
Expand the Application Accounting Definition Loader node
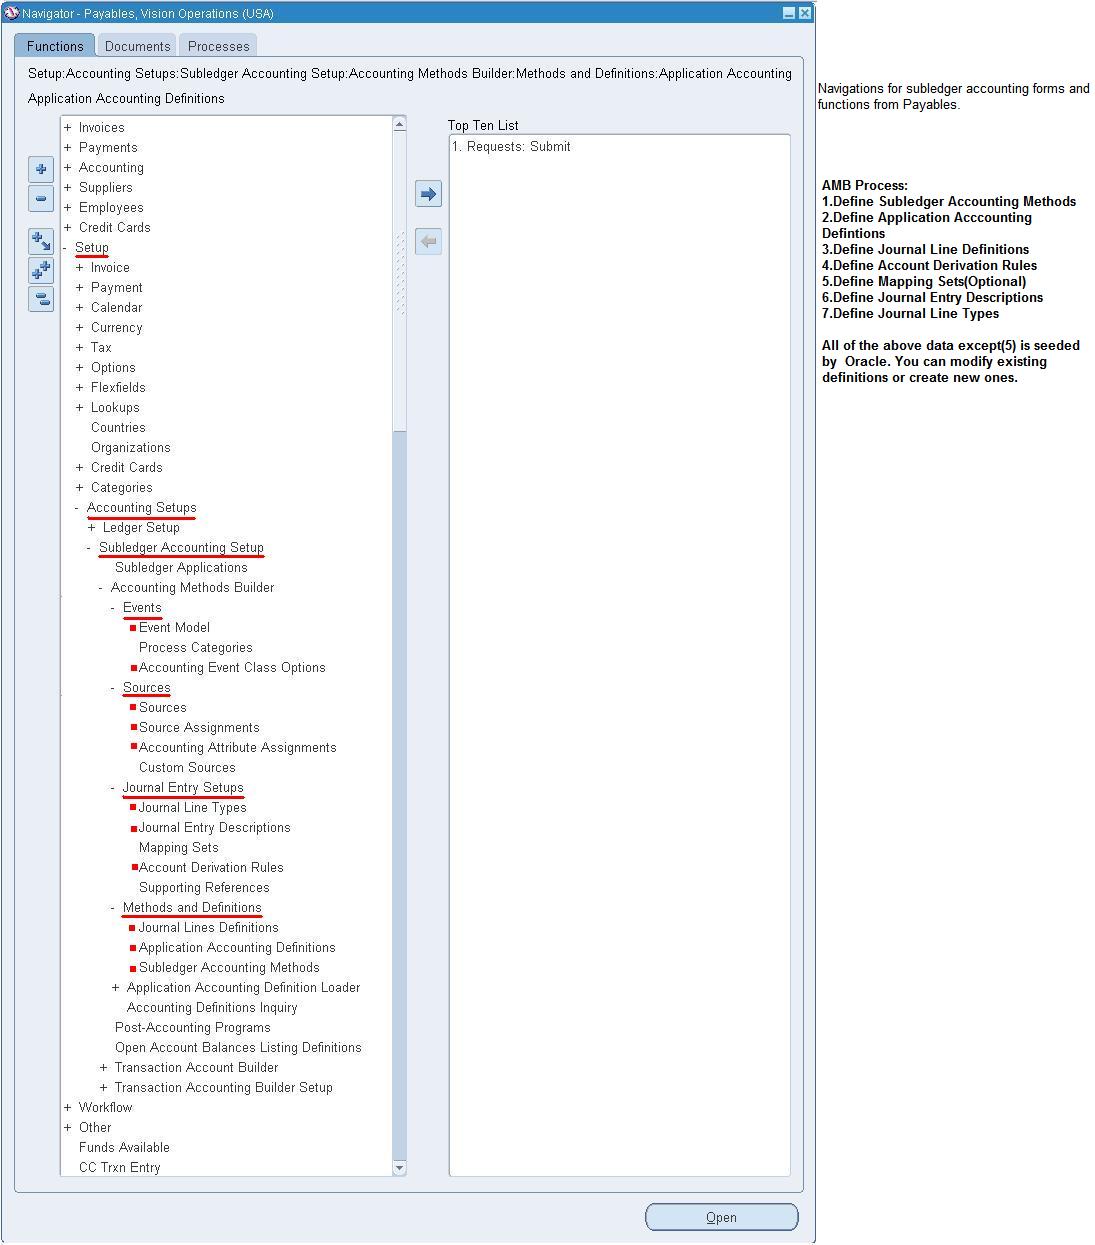(115, 987)
